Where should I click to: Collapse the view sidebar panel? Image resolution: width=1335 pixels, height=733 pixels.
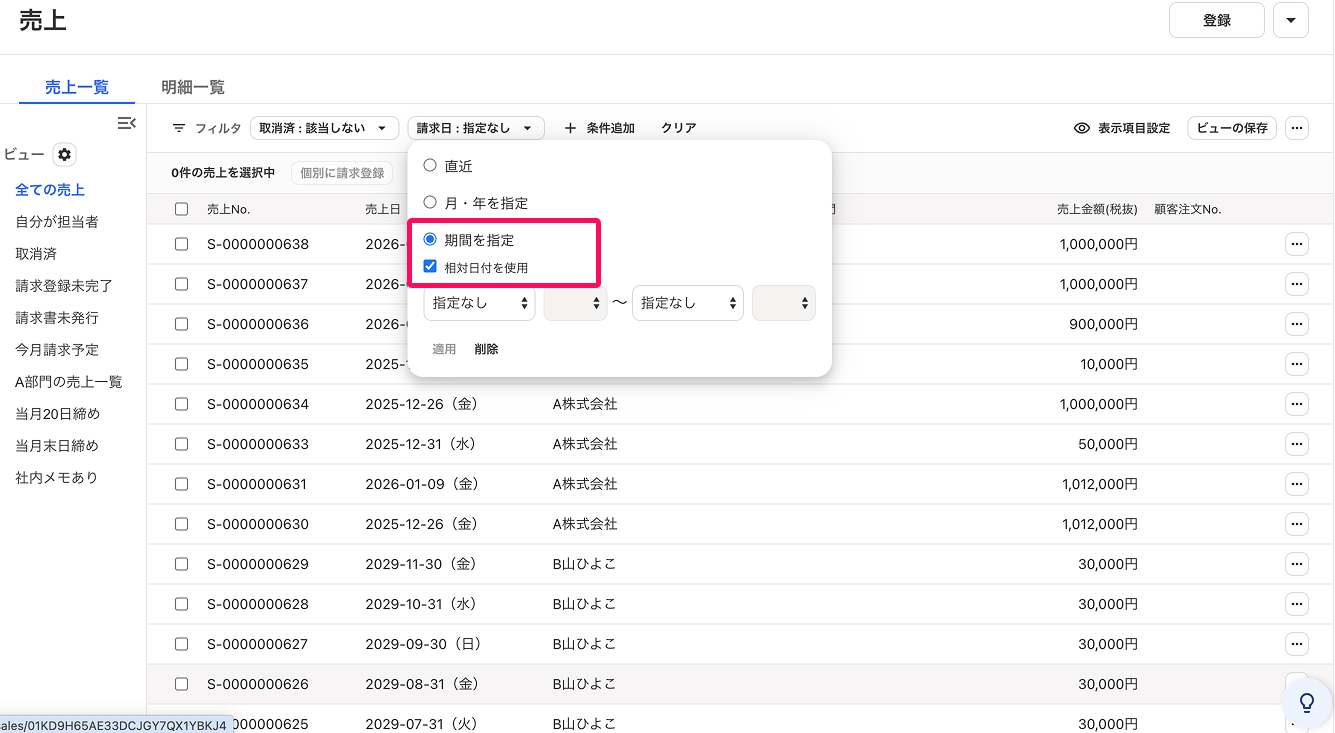pyautogui.click(x=126, y=123)
